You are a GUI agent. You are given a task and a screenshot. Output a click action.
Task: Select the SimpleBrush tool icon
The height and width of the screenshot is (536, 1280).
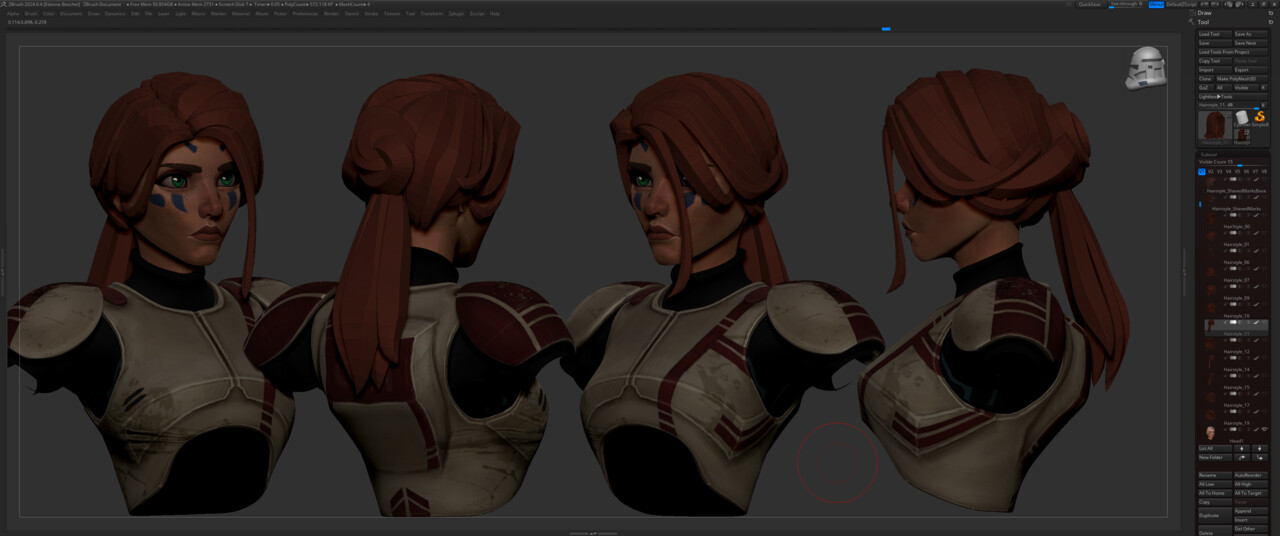[x=1260, y=118]
